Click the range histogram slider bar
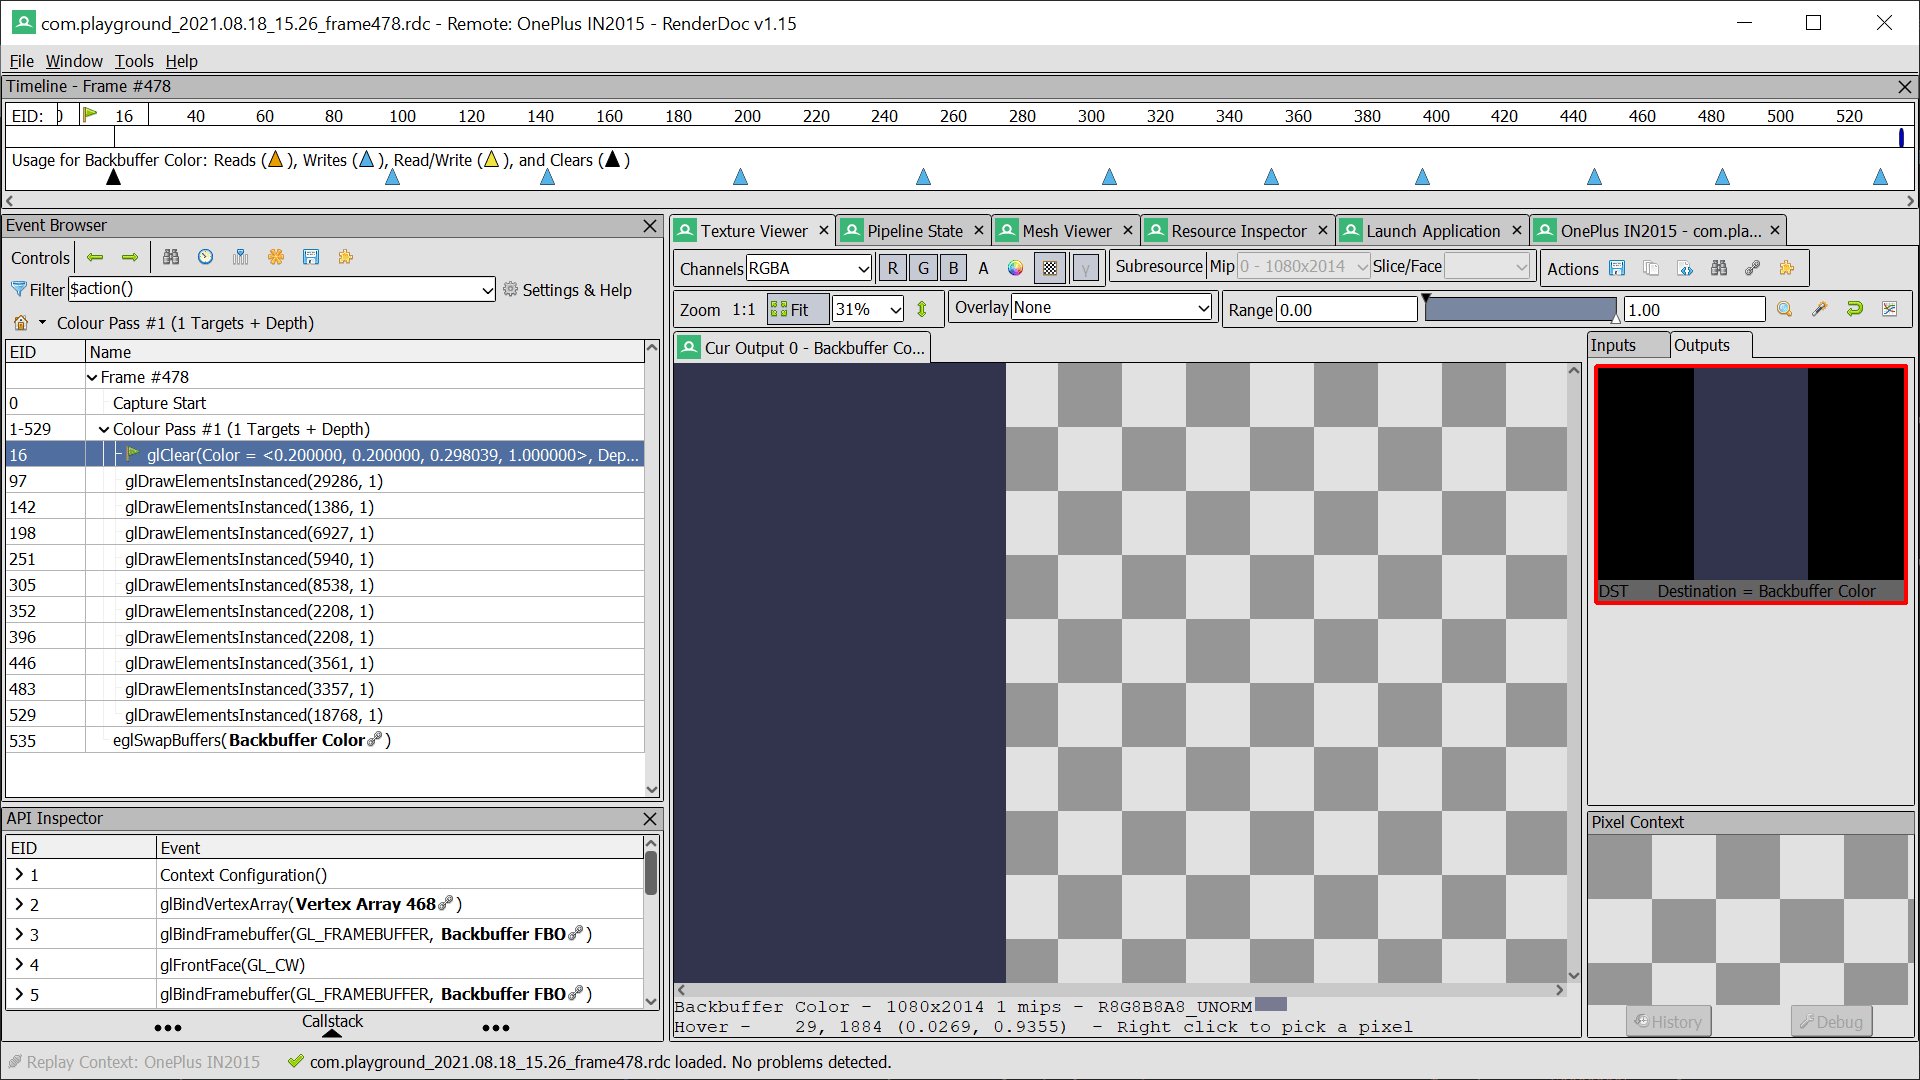 pos(1519,309)
